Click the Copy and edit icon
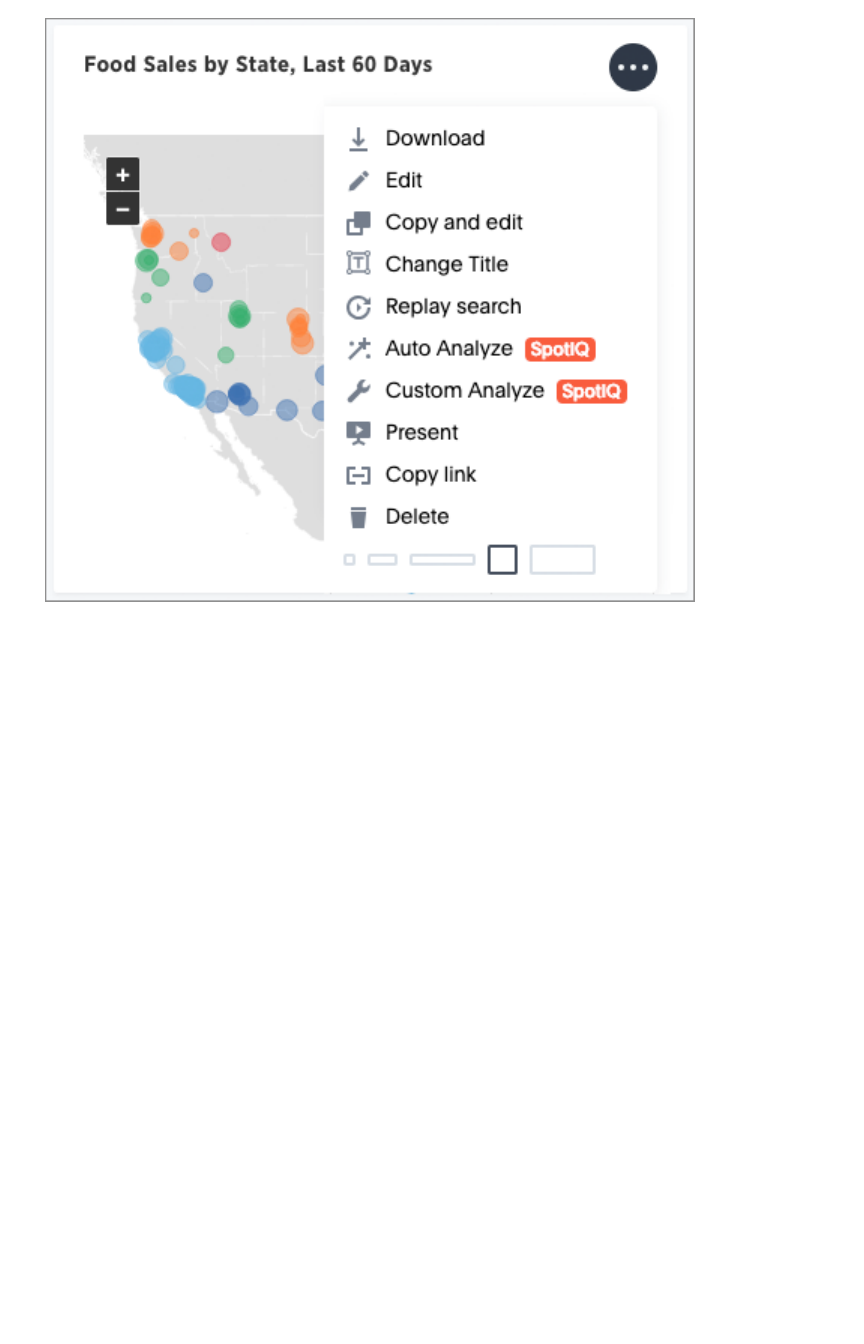 pyautogui.click(x=358, y=223)
